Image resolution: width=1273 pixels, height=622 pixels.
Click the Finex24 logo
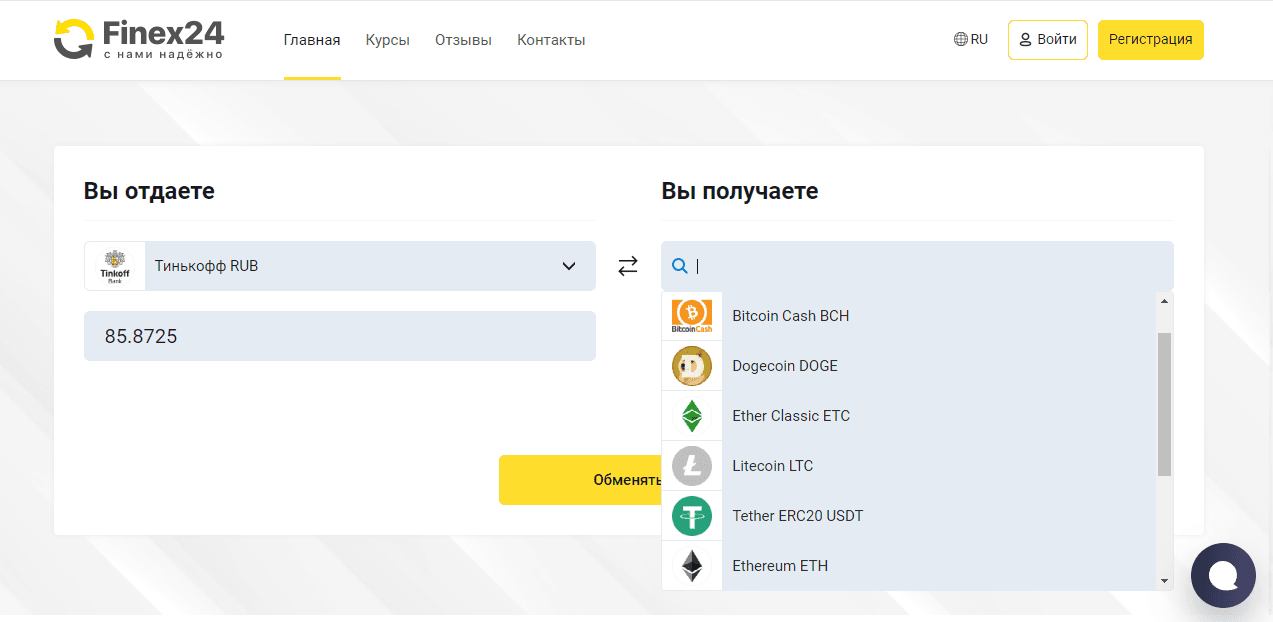click(x=139, y=40)
